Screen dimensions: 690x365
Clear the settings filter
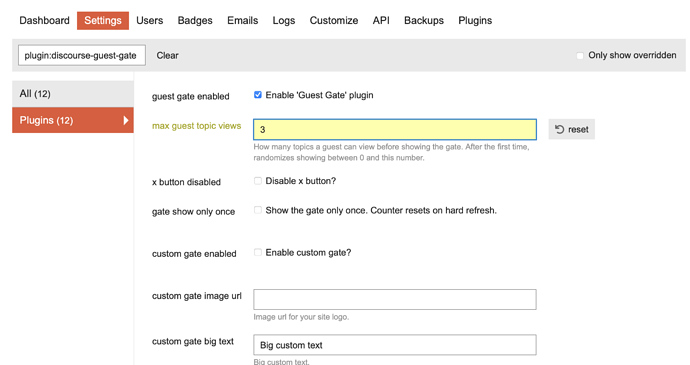pyautogui.click(x=168, y=55)
